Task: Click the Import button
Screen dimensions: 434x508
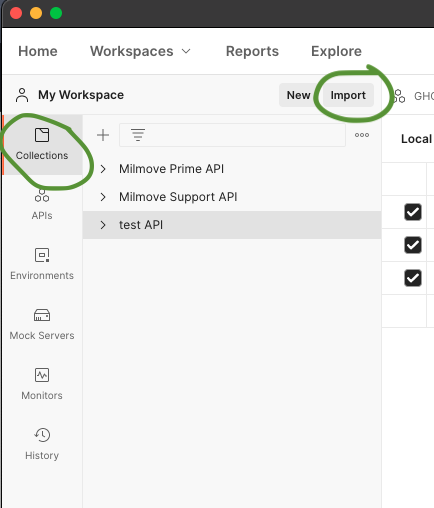Action: pyautogui.click(x=348, y=95)
